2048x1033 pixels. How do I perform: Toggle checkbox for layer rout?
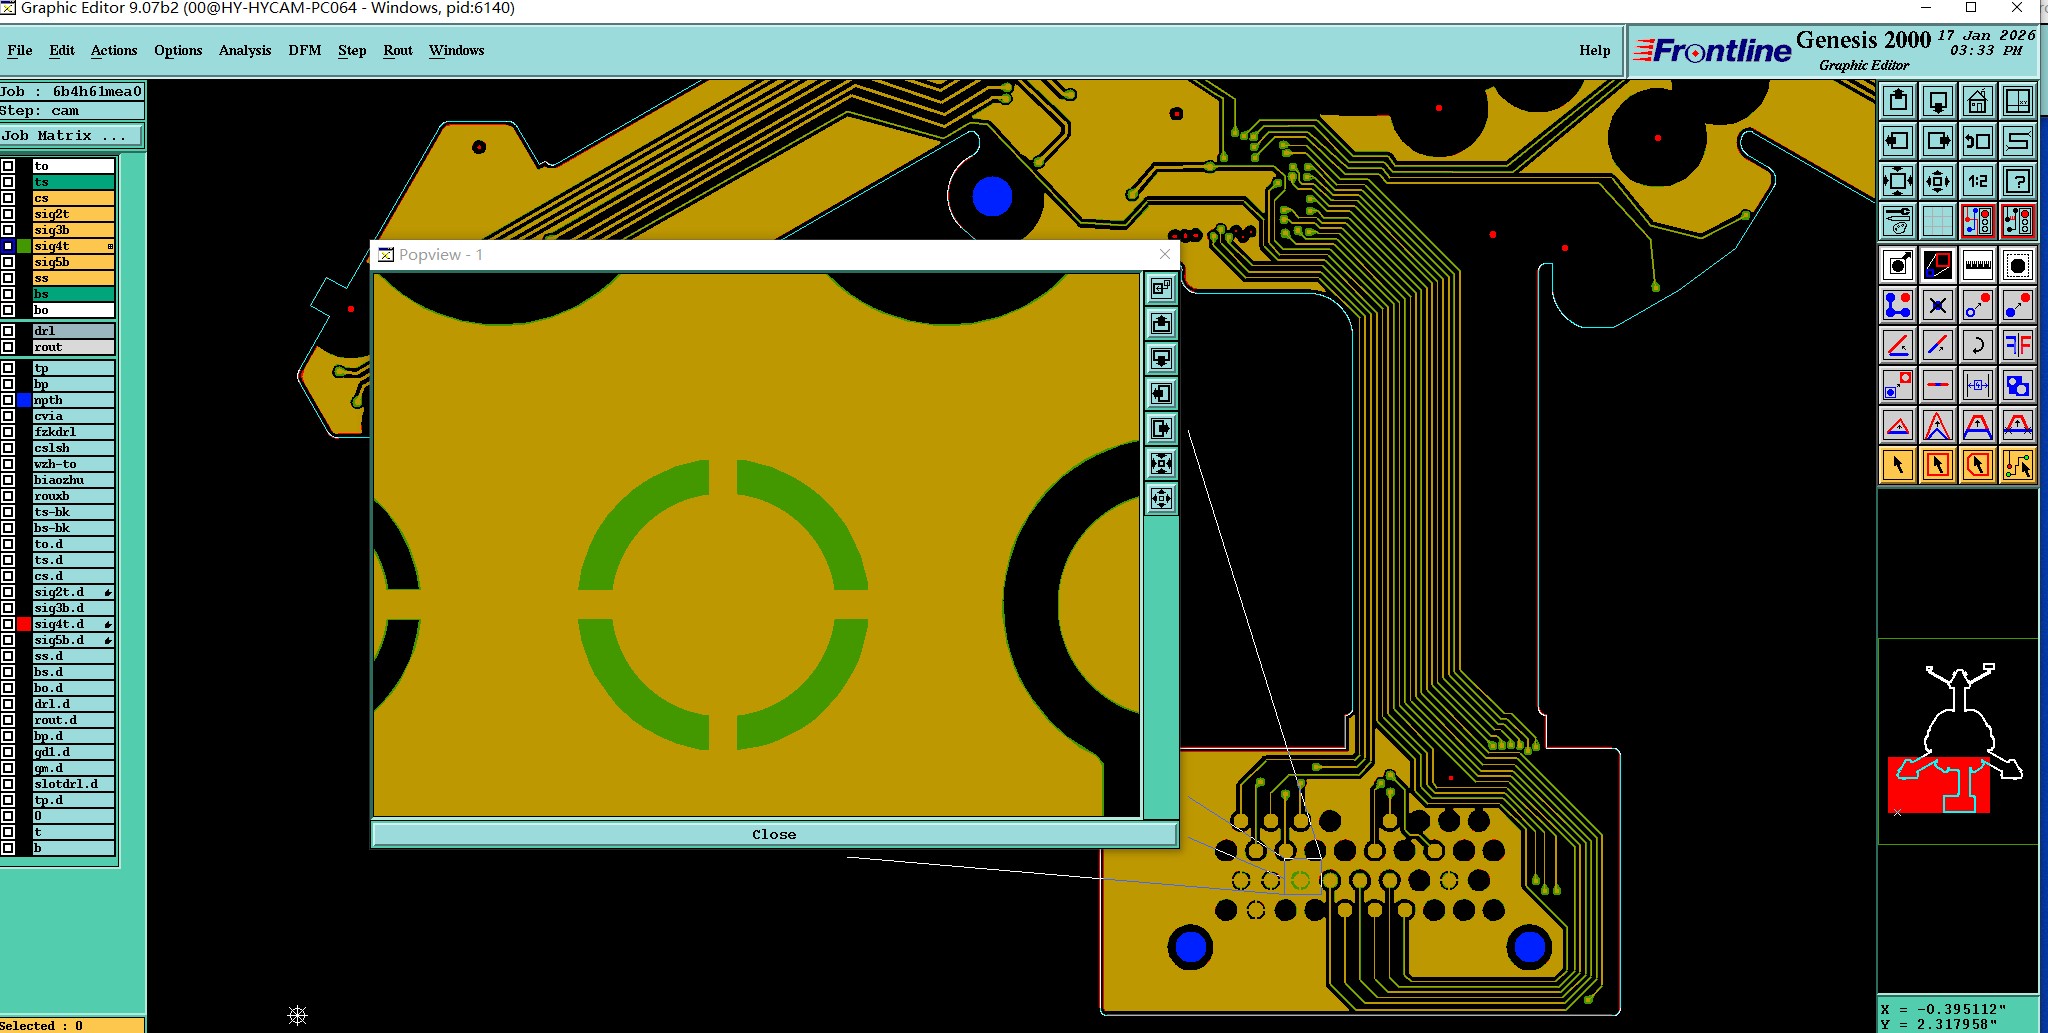coord(8,347)
